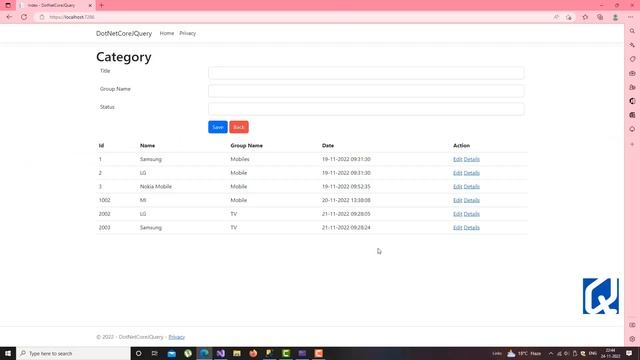Open the sidebar settings gear icon
Viewport: 640px width, 360px height.
(x=632, y=339)
